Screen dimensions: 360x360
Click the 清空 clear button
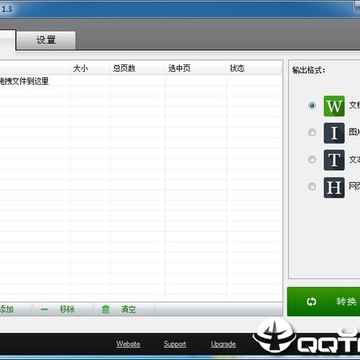click(x=124, y=309)
